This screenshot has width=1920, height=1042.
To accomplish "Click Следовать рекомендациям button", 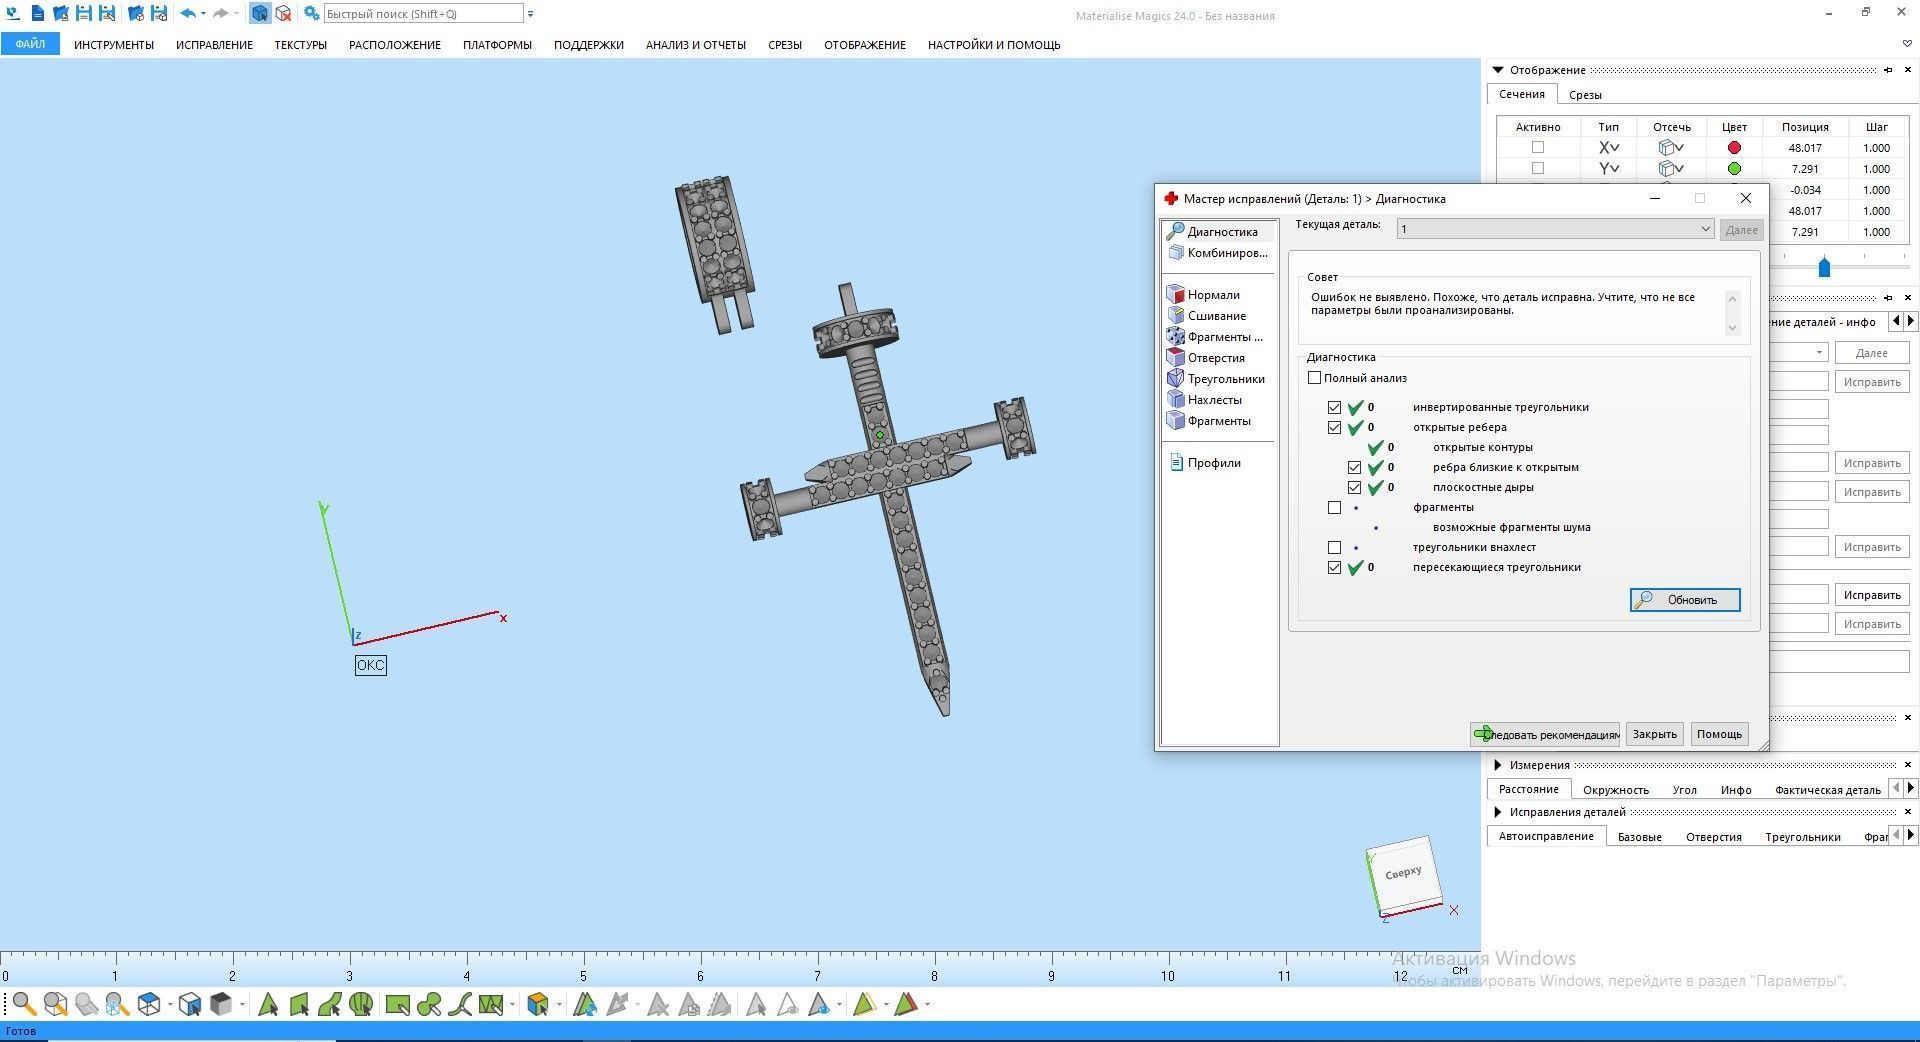I will click(1545, 734).
